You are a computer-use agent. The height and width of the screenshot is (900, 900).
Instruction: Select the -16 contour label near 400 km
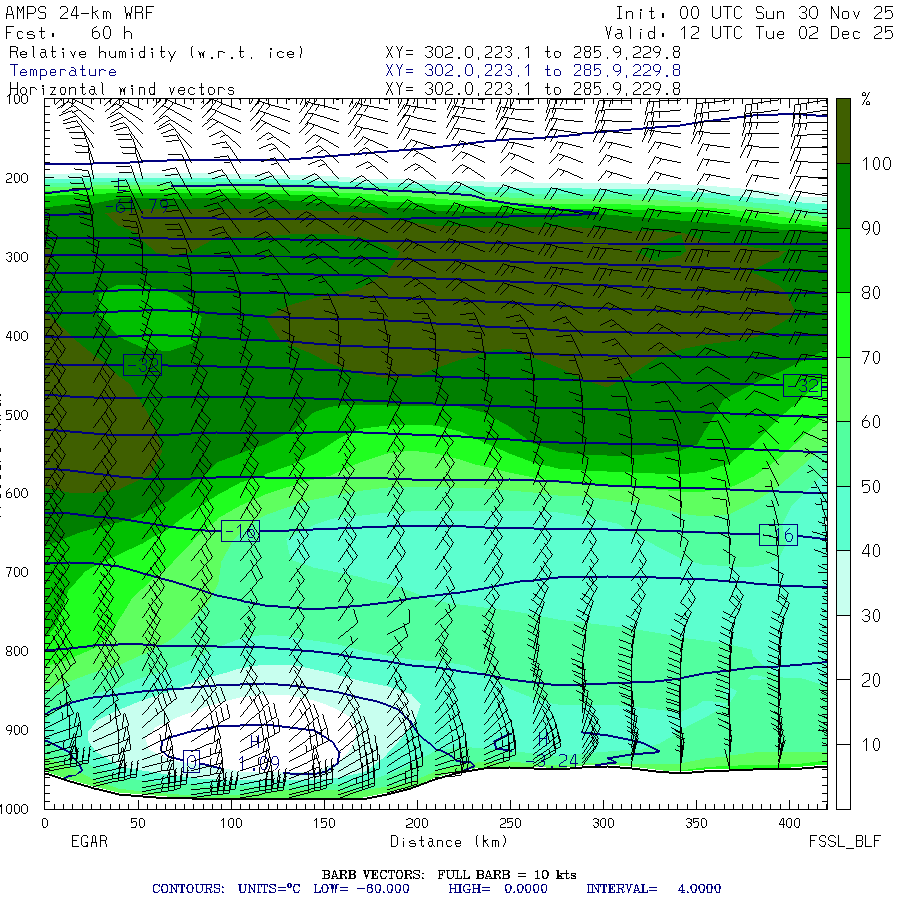pyautogui.click(x=777, y=535)
